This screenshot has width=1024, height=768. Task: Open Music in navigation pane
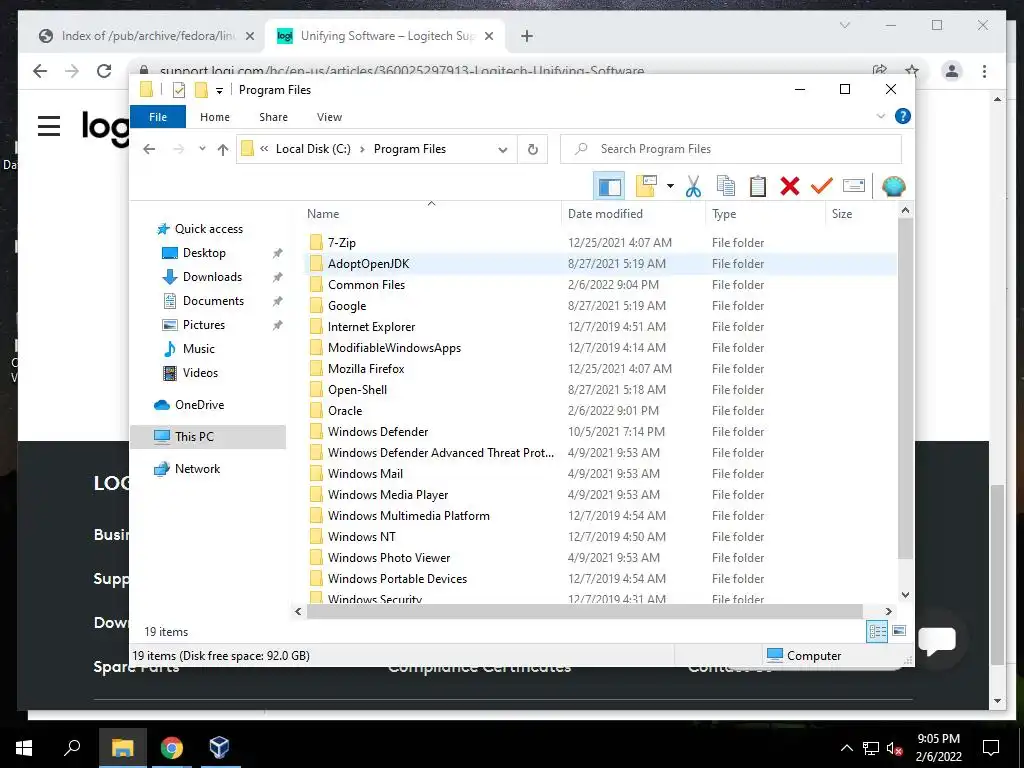click(x=199, y=349)
